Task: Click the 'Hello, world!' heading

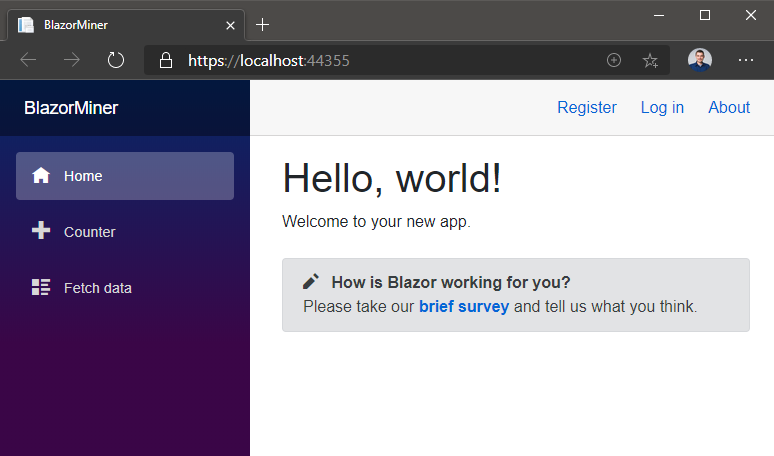Action: (391, 178)
